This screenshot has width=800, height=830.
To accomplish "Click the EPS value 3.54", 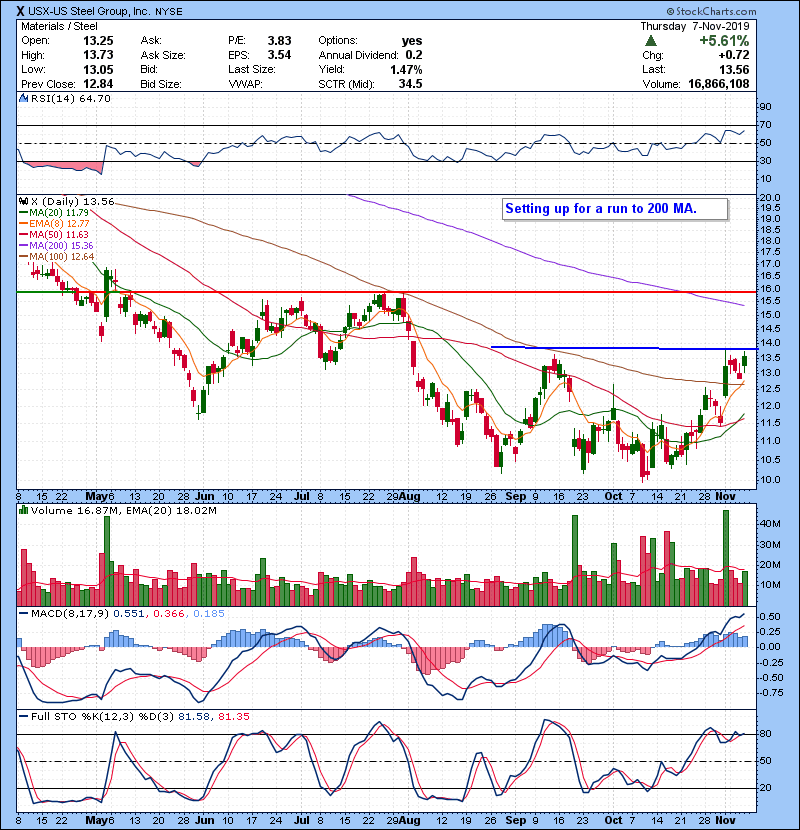I will click(x=279, y=55).
